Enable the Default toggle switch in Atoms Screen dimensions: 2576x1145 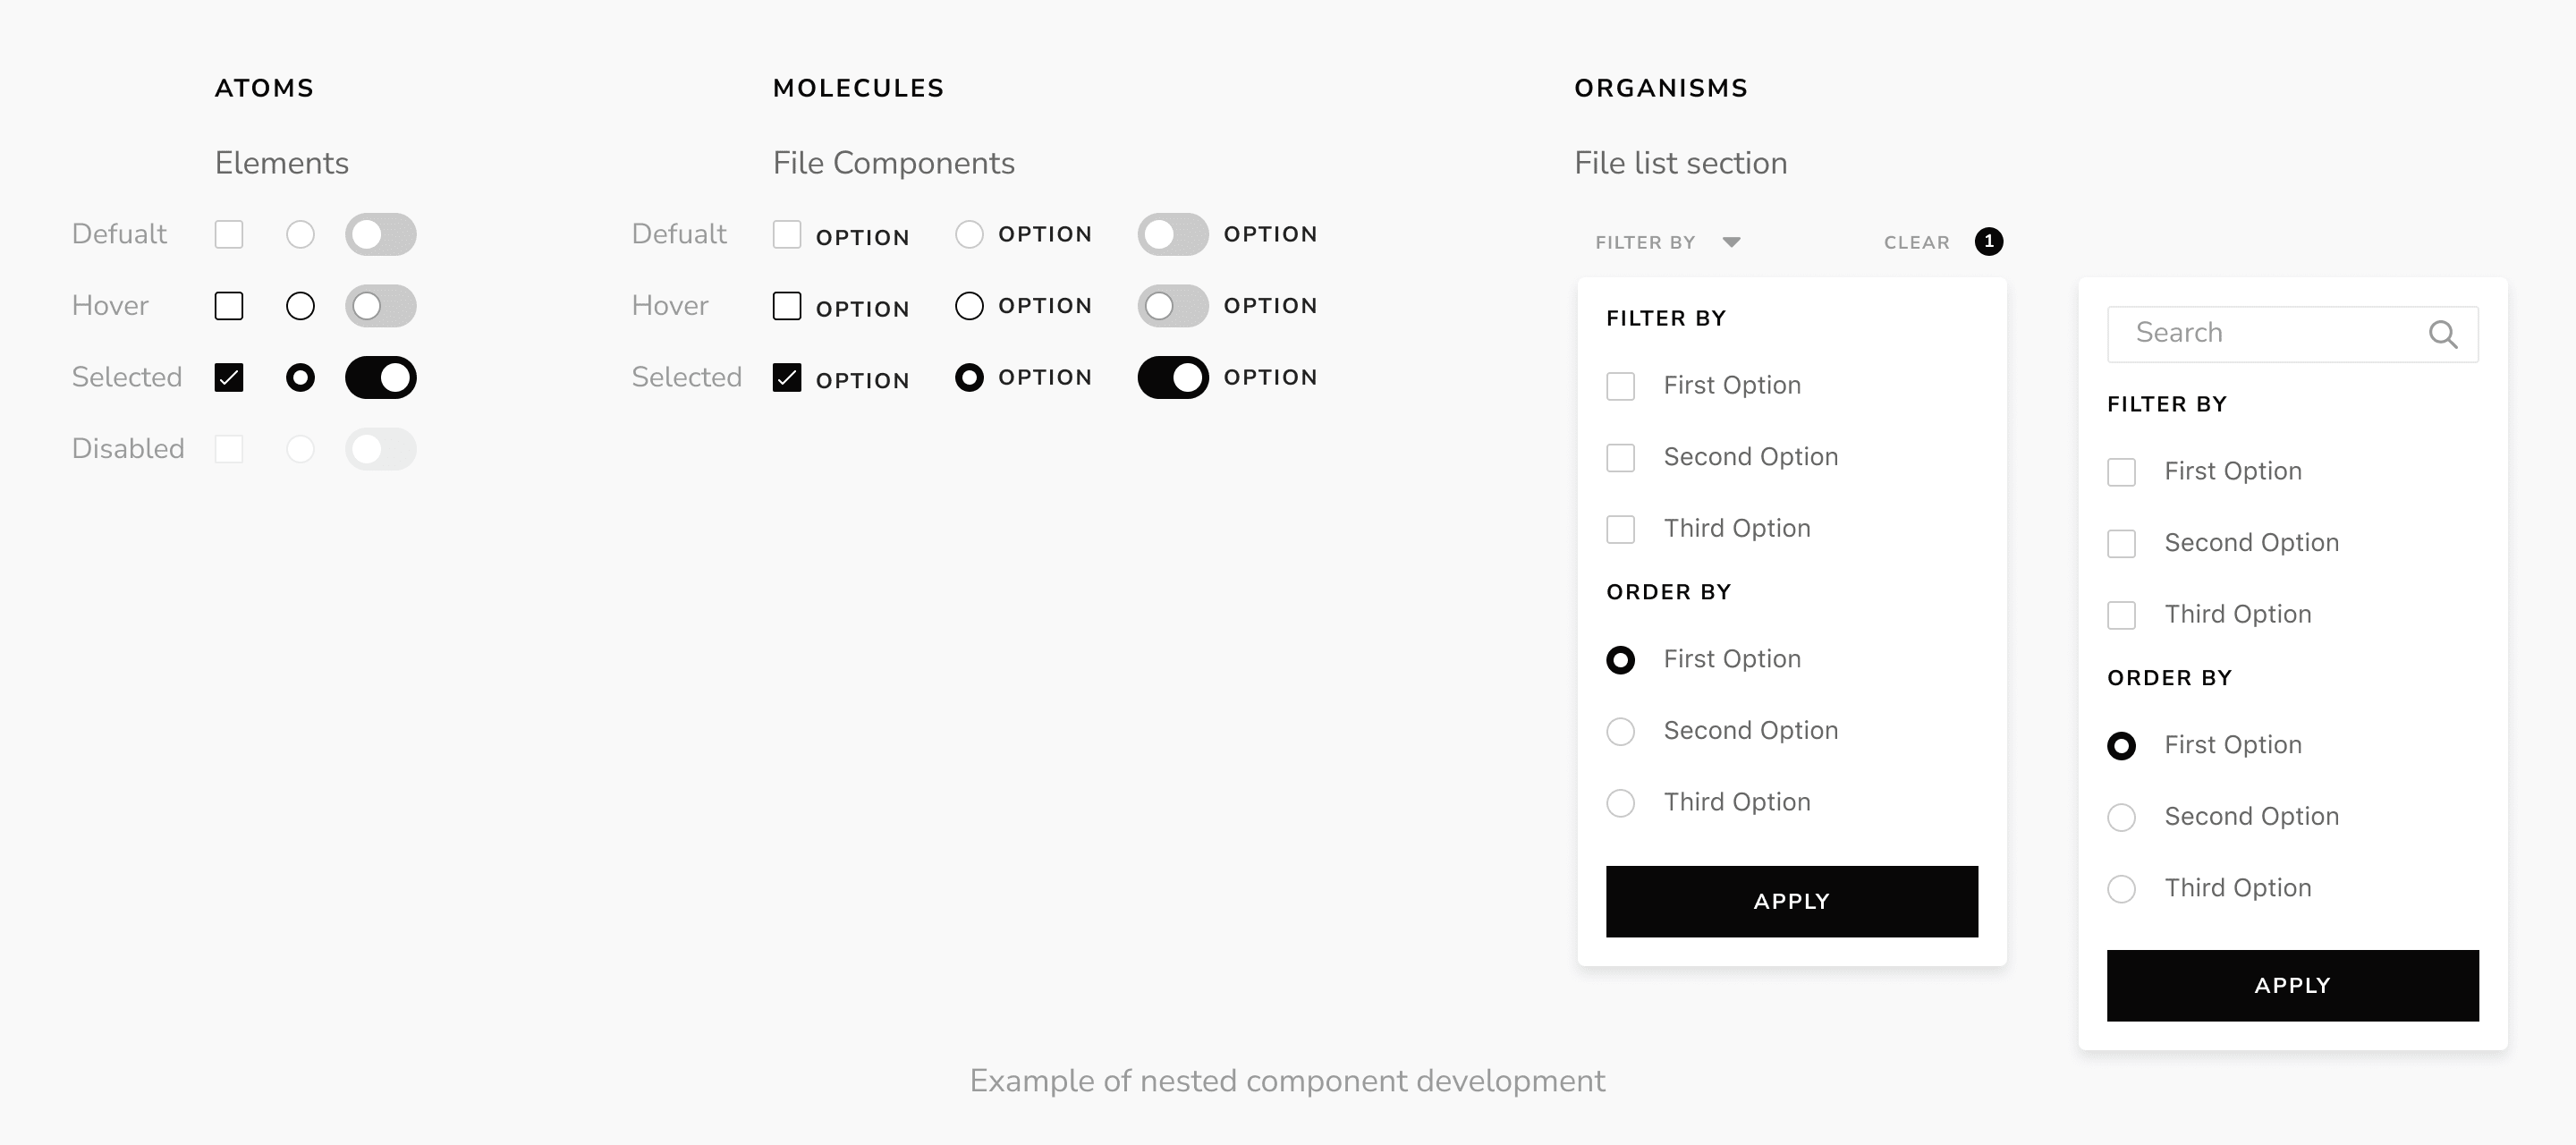381,234
